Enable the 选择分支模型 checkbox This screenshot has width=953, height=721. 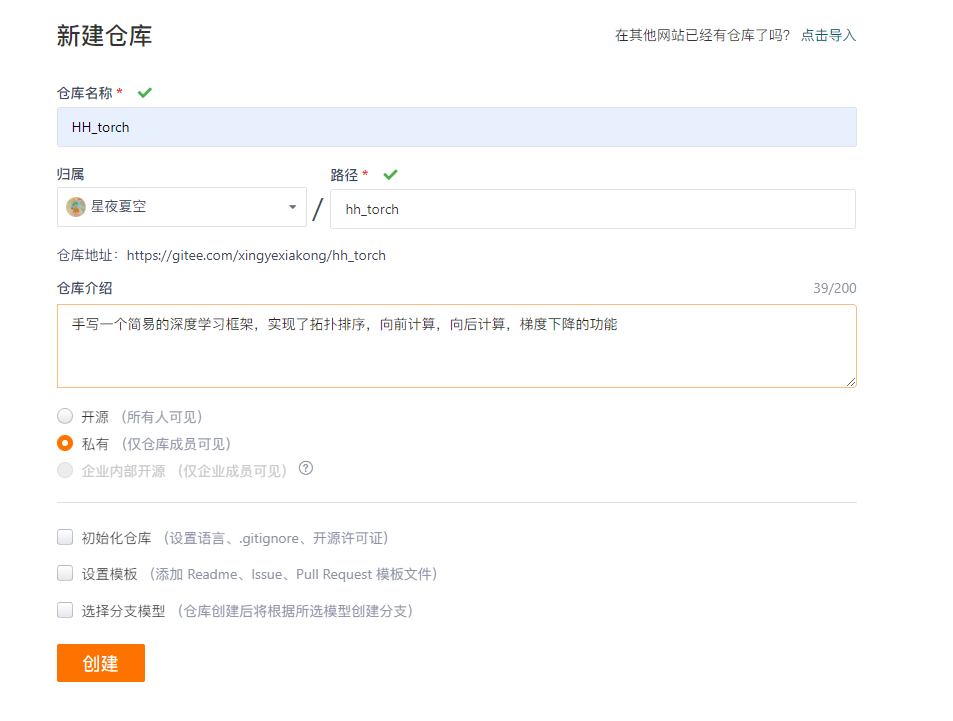click(65, 610)
